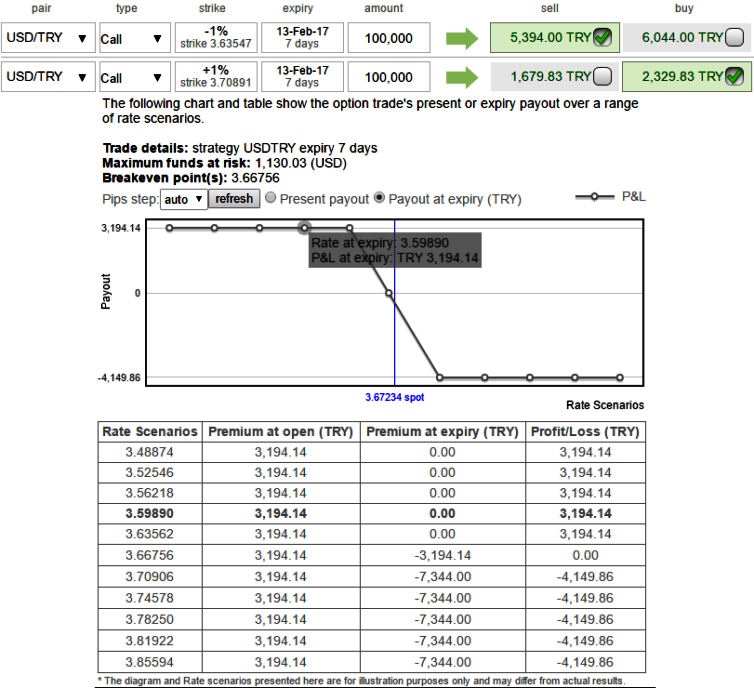Image resolution: width=754 pixels, height=688 pixels.
Task: Click the Maximum funds at risk value
Action: [301, 163]
